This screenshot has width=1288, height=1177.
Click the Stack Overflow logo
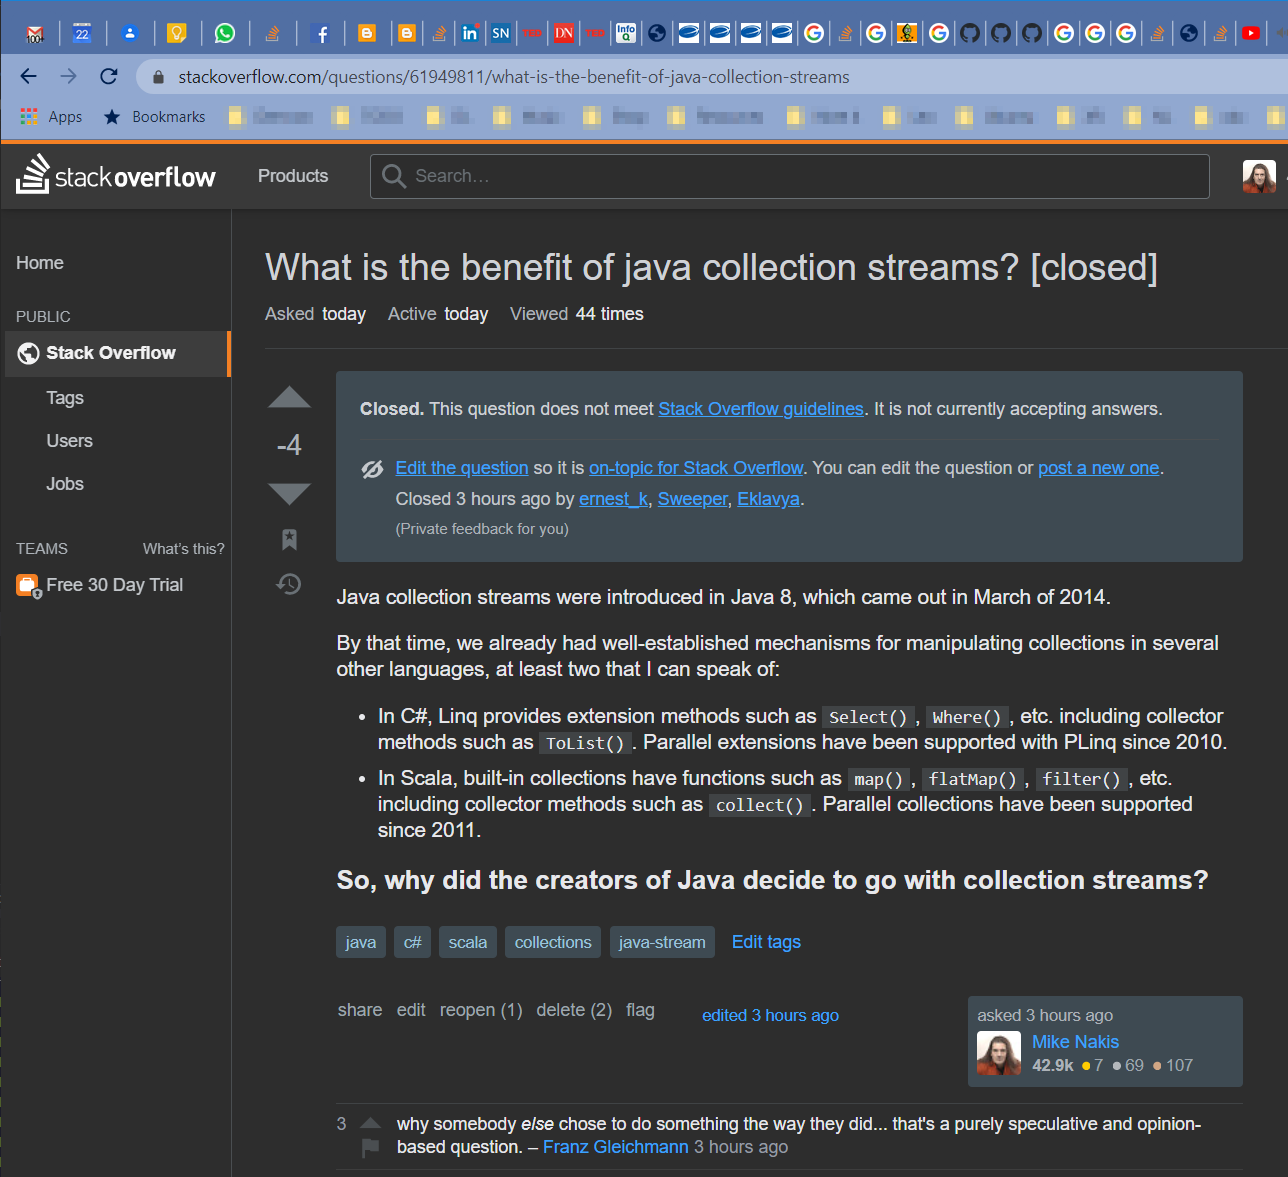pos(116,176)
